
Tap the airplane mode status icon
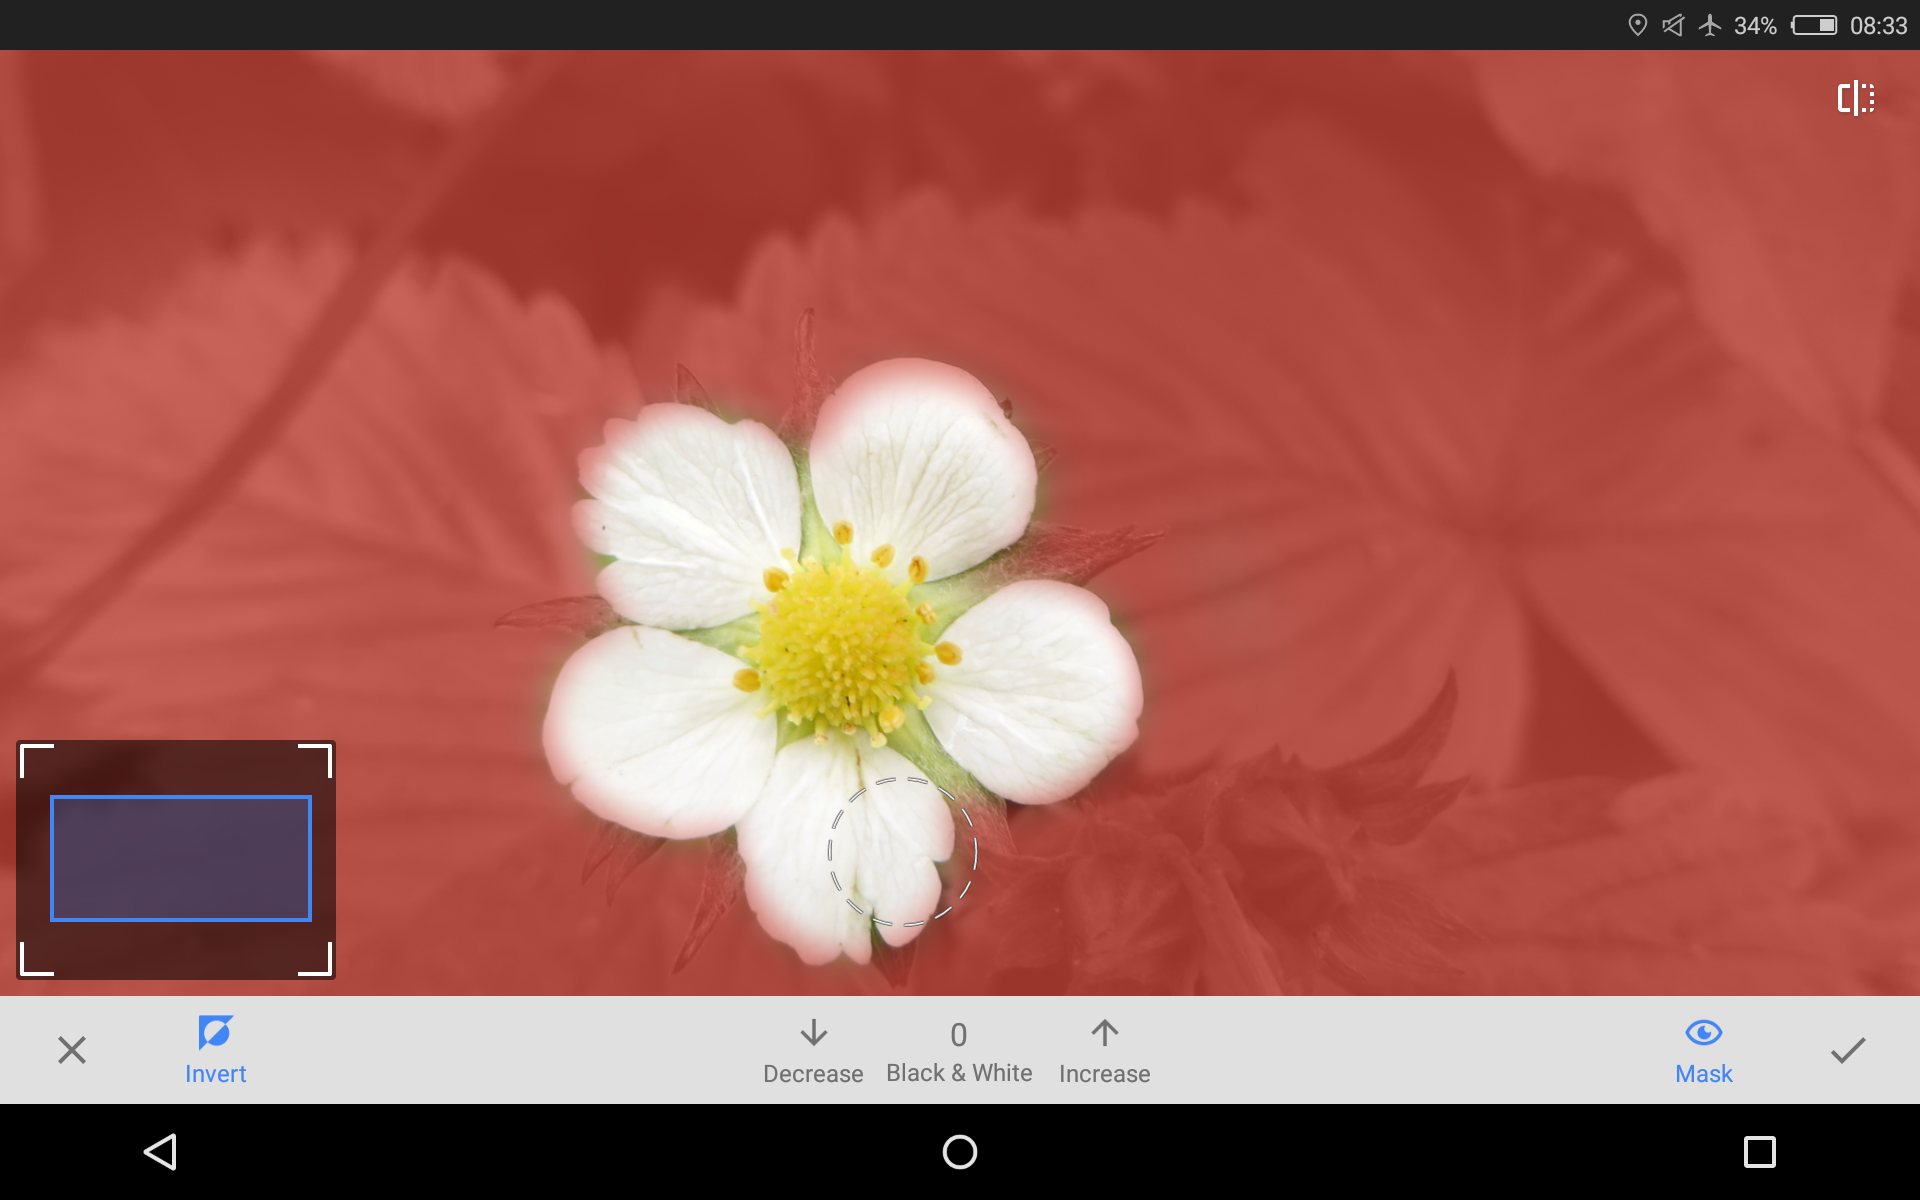pos(1710,25)
